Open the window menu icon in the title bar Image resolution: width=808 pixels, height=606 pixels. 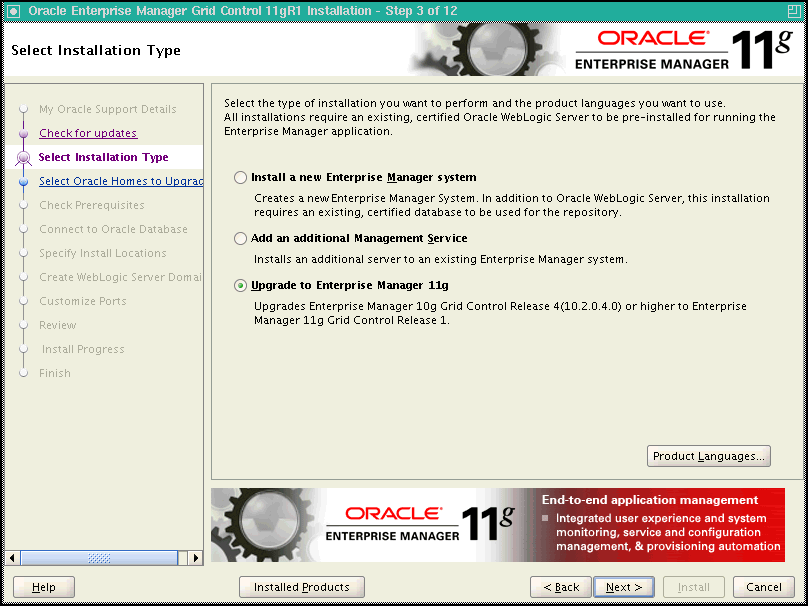click(15, 11)
